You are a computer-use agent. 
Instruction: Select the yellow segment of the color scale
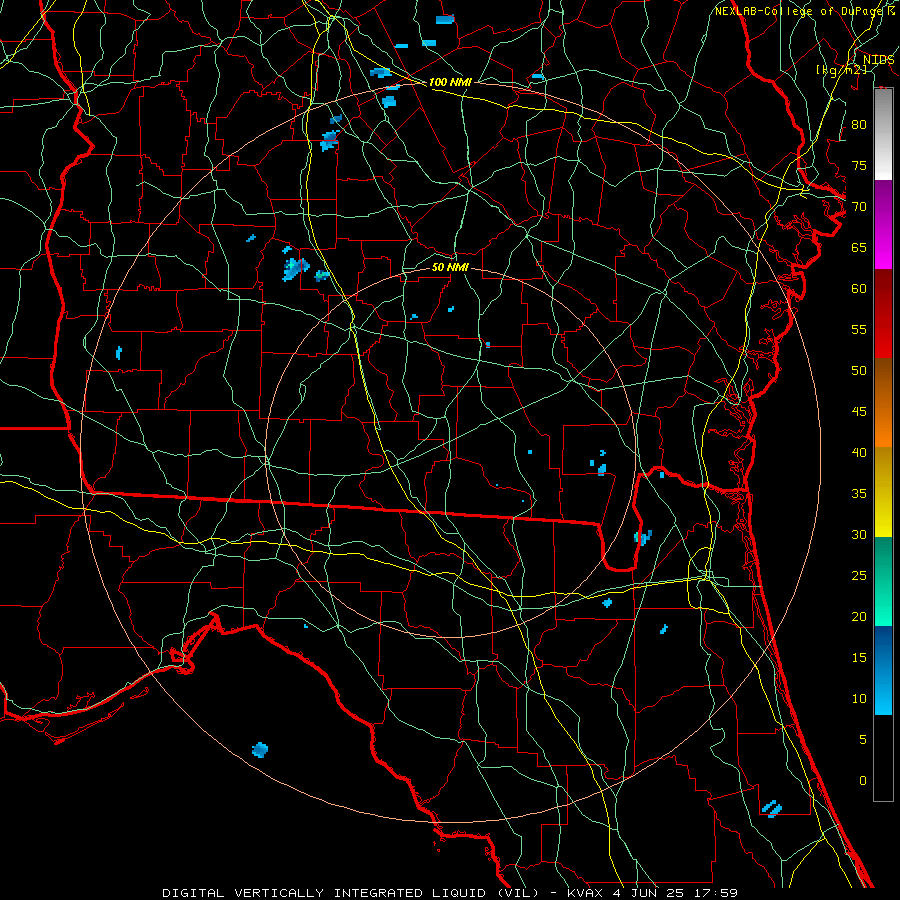(883, 492)
